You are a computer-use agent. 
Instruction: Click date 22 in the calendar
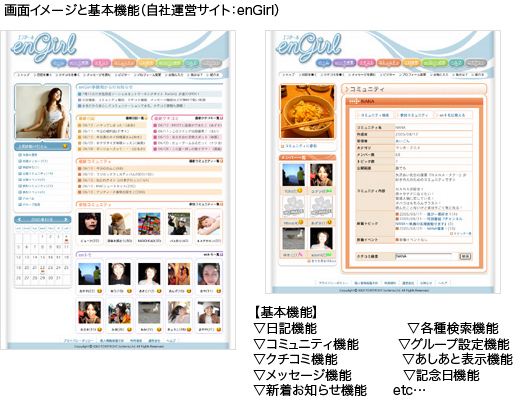tap(42, 268)
